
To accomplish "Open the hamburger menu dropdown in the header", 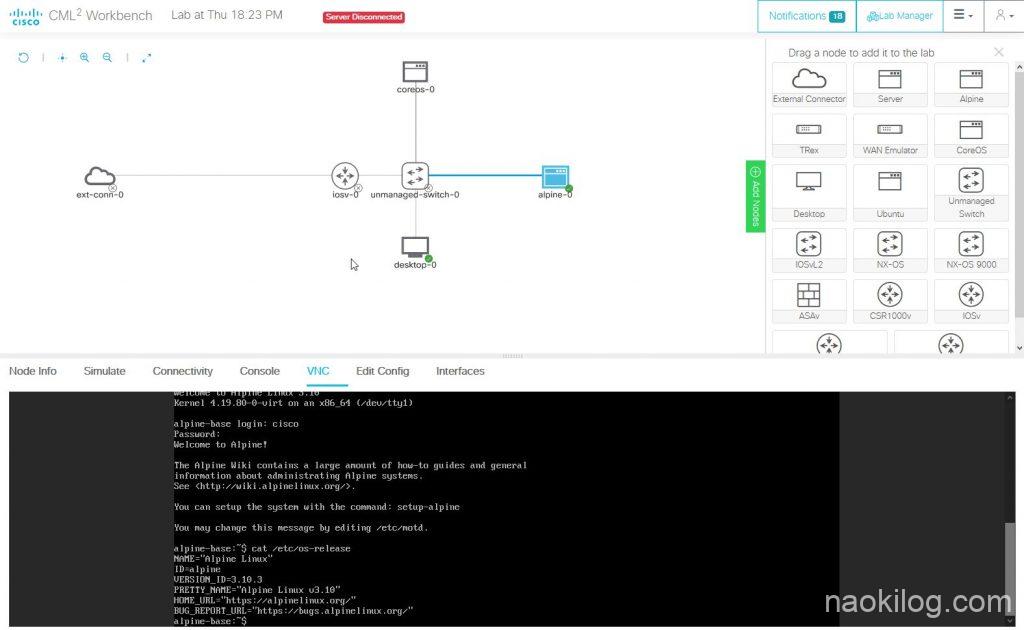I will (x=963, y=15).
